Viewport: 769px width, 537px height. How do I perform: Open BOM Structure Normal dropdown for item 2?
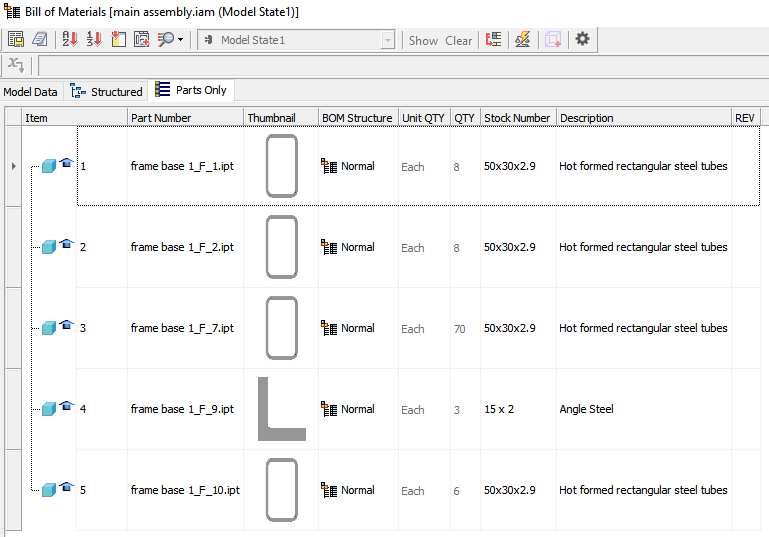coord(358,247)
